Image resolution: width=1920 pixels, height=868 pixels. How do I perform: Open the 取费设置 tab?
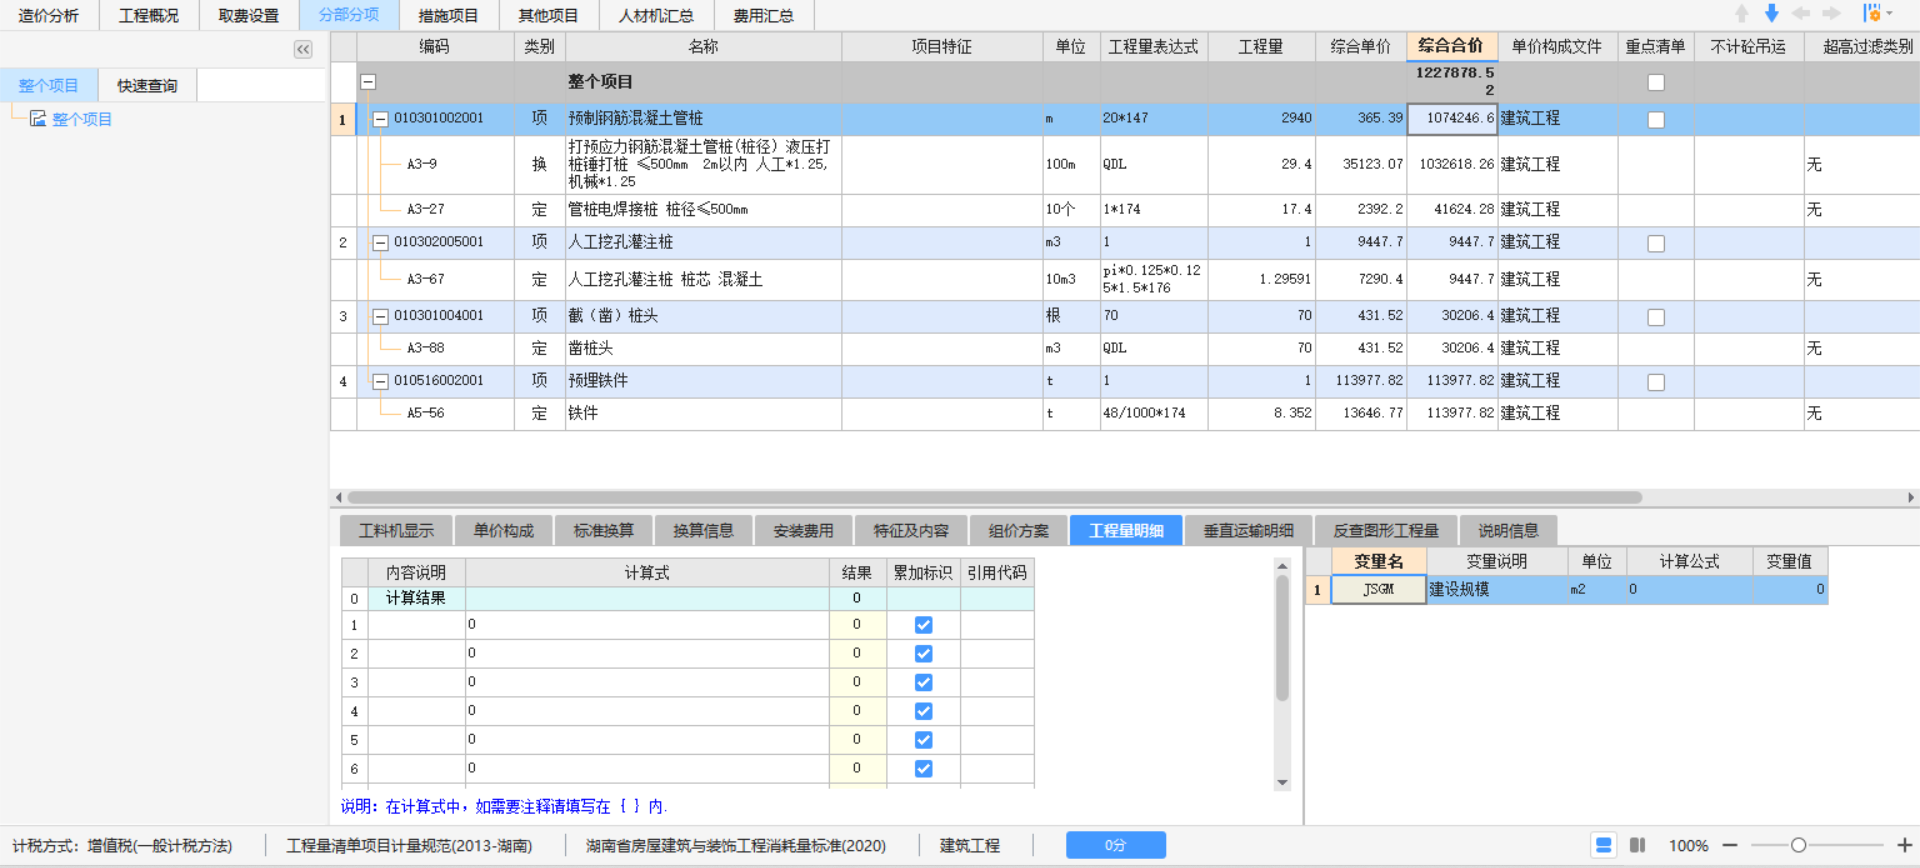point(249,15)
